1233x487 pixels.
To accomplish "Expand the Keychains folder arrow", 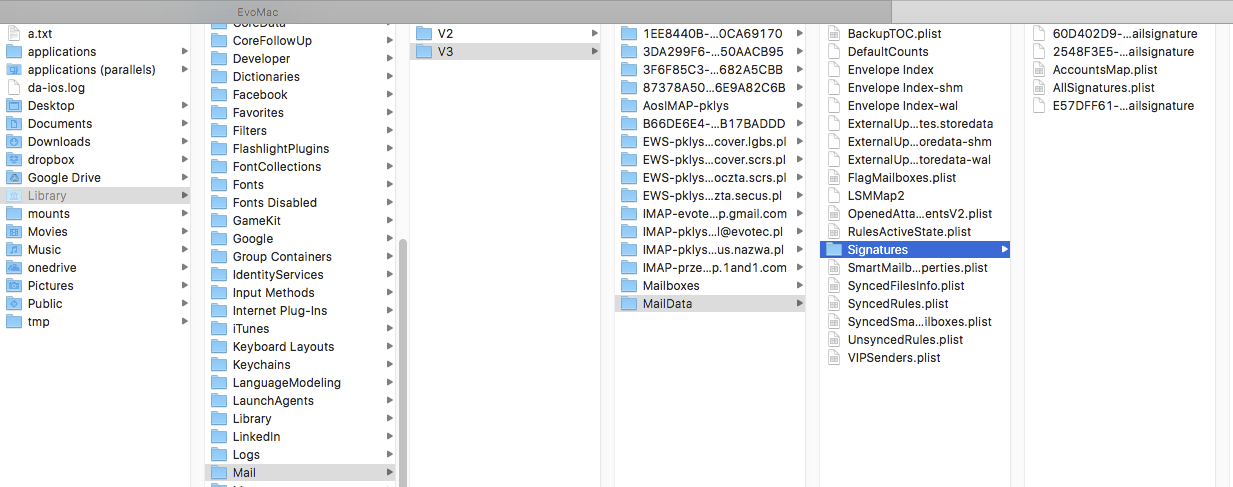I will click(389, 365).
